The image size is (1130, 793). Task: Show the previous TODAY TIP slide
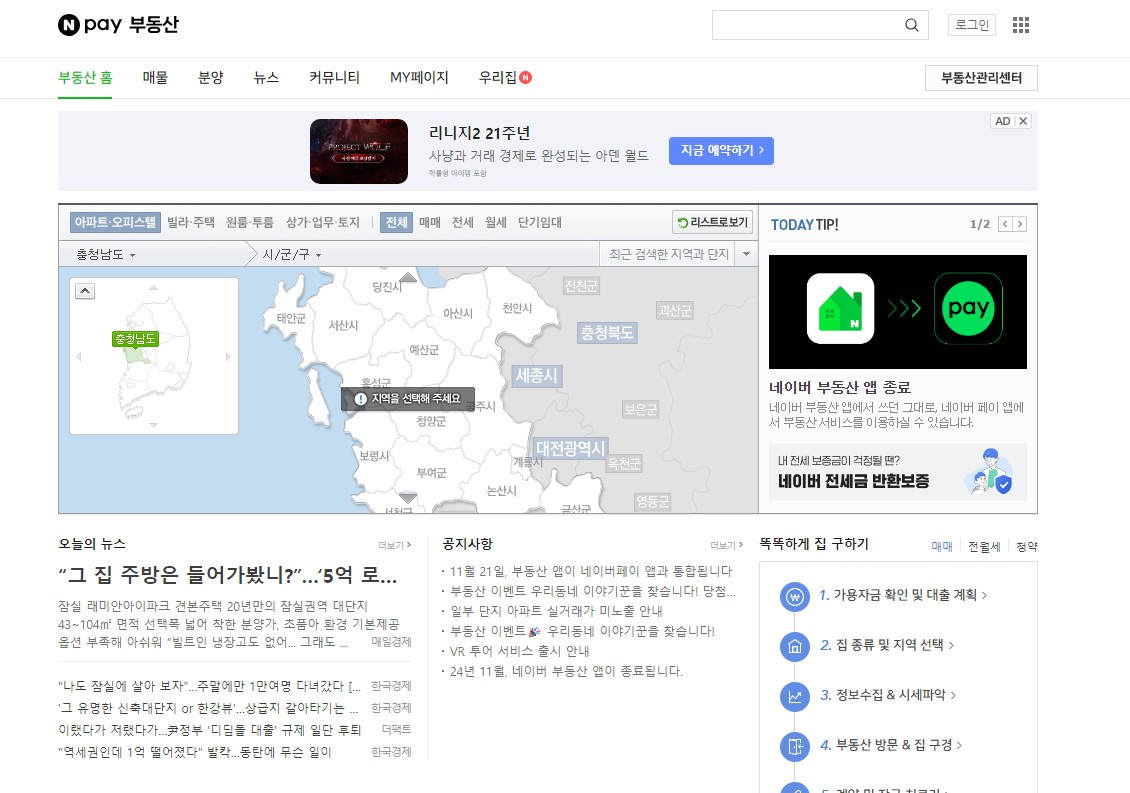pyautogui.click(x=1005, y=224)
